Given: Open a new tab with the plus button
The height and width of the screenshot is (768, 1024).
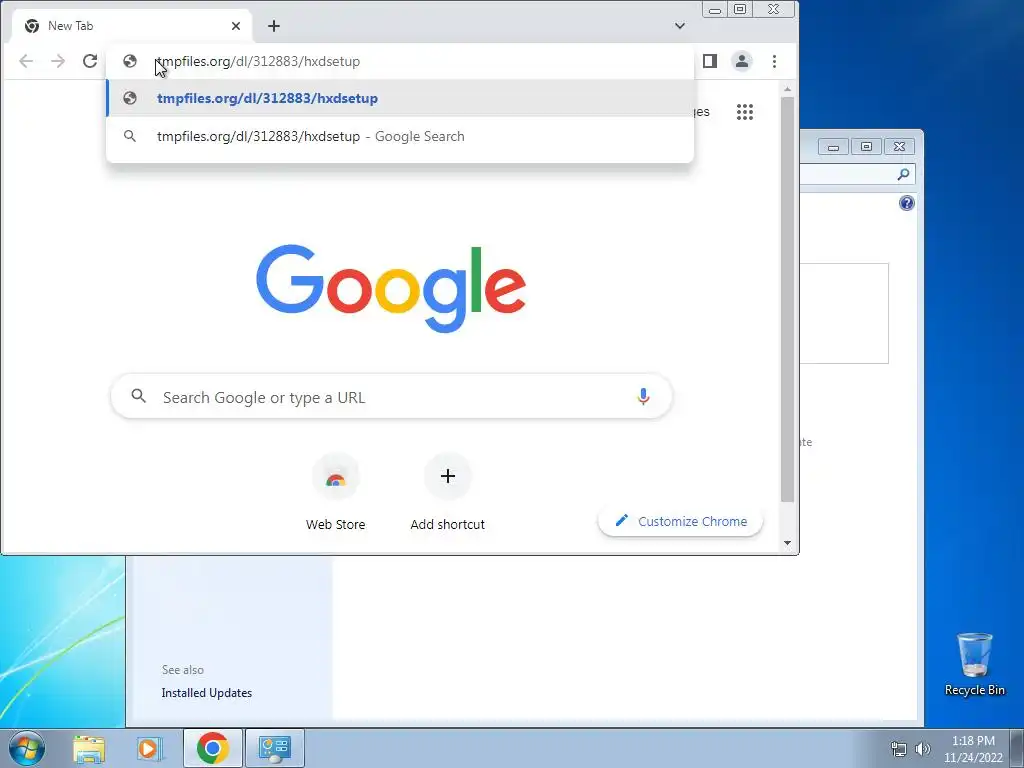Looking at the screenshot, I should click(x=274, y=26).
